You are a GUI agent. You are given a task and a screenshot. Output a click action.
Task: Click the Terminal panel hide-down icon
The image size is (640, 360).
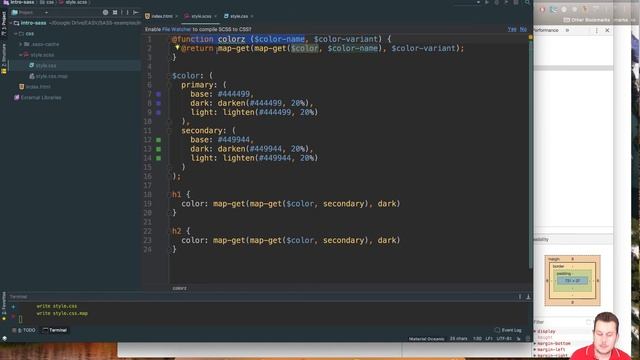(528, 297)
